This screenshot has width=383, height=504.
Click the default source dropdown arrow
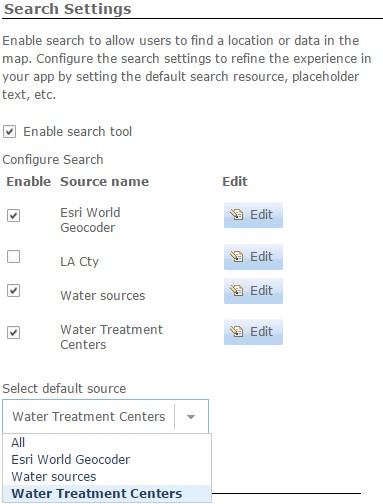191,417
